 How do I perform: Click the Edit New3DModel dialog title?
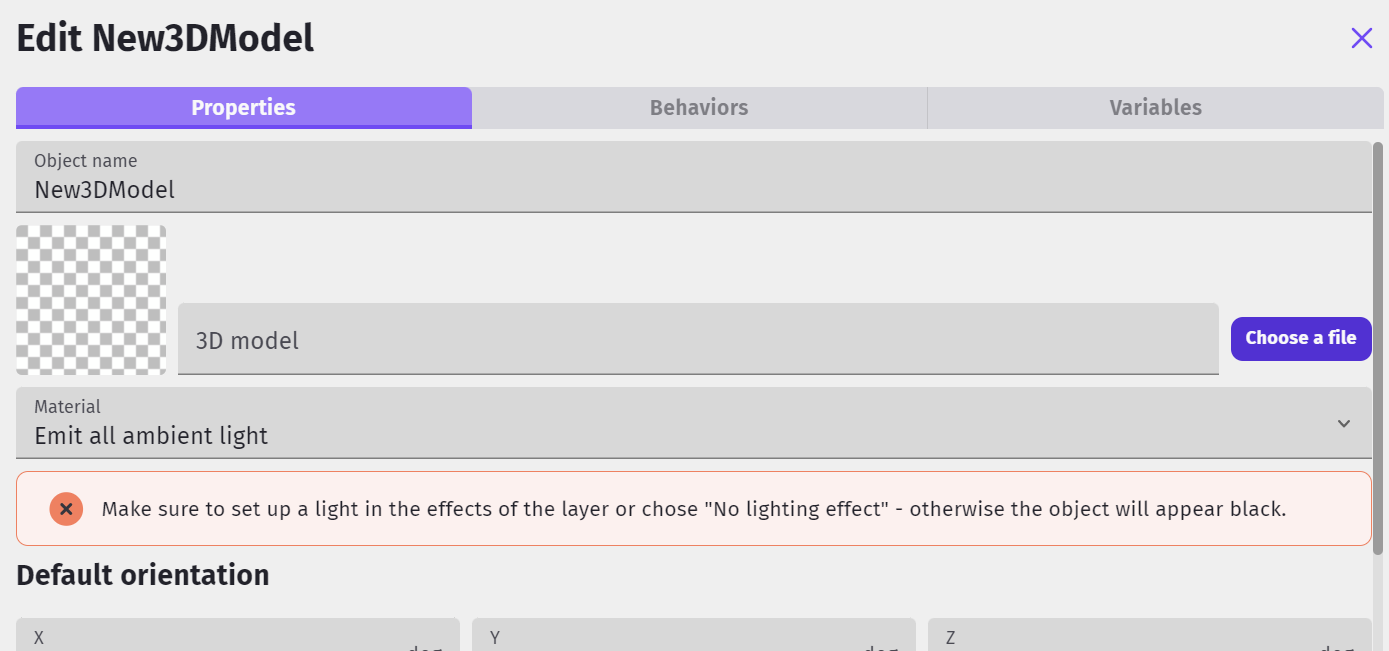click(x=163, y=37)
